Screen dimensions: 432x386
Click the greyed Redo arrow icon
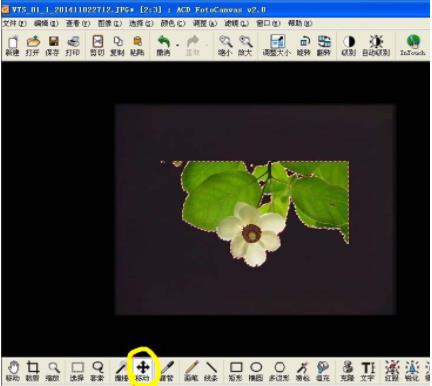click(x=193, y=42)
